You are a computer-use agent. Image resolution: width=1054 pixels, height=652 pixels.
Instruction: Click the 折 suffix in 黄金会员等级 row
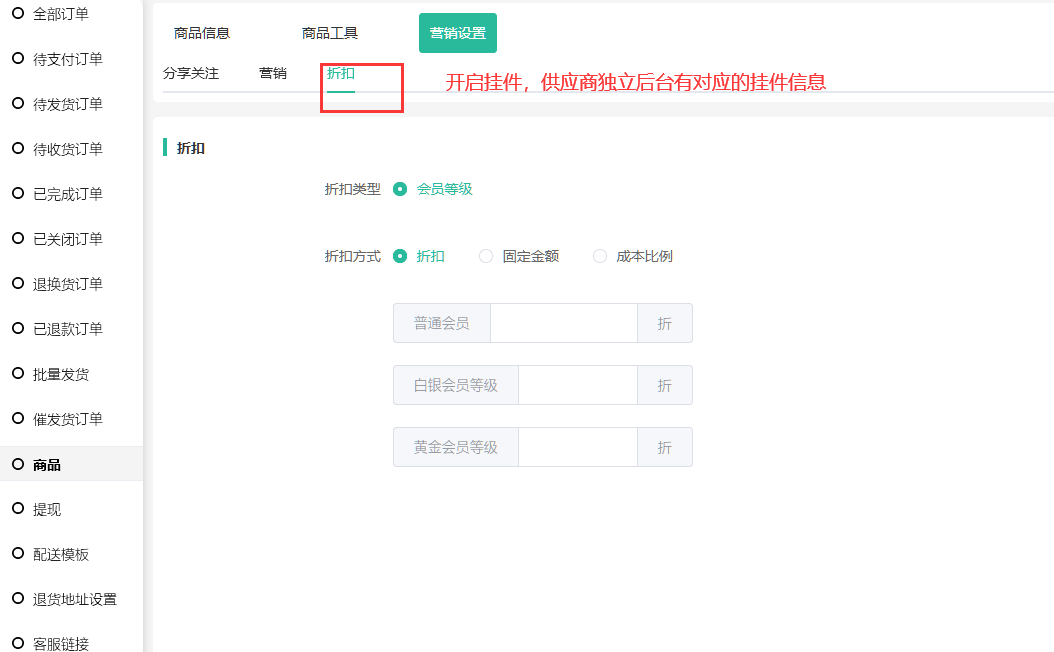(x=665, y=447)
